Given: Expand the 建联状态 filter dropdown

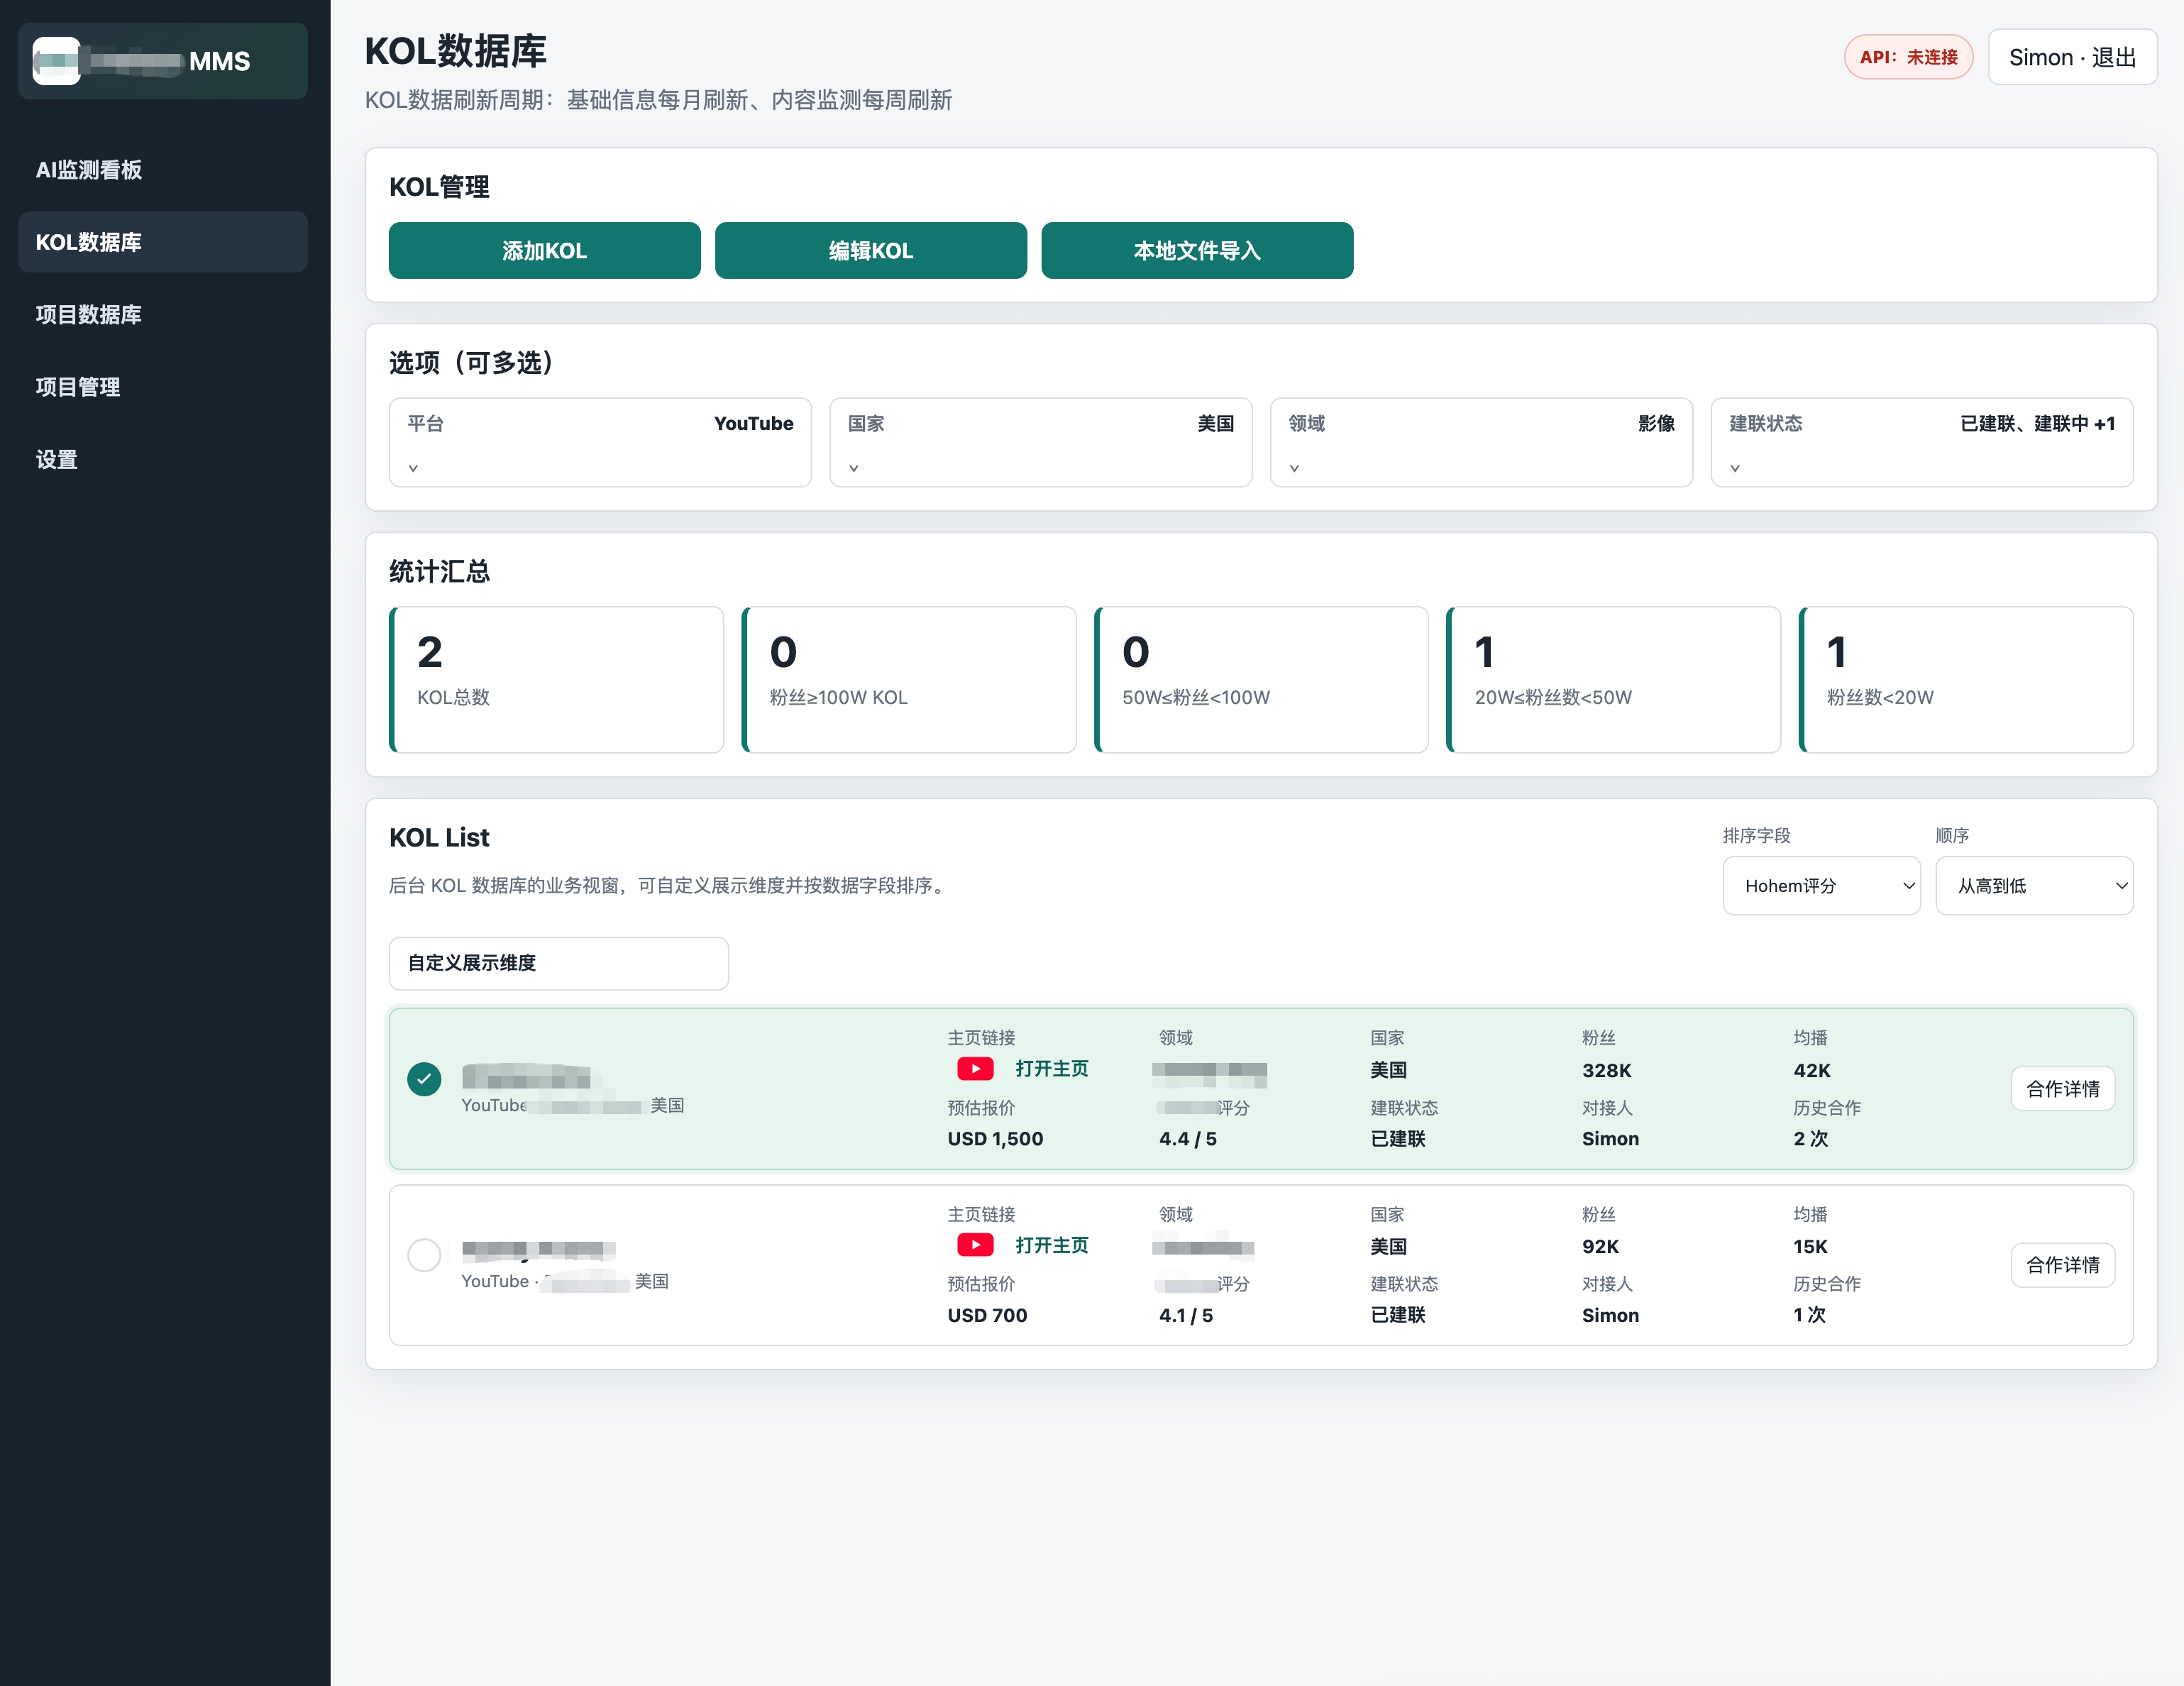Looking at the screenshot, I should click(1922, 442).
